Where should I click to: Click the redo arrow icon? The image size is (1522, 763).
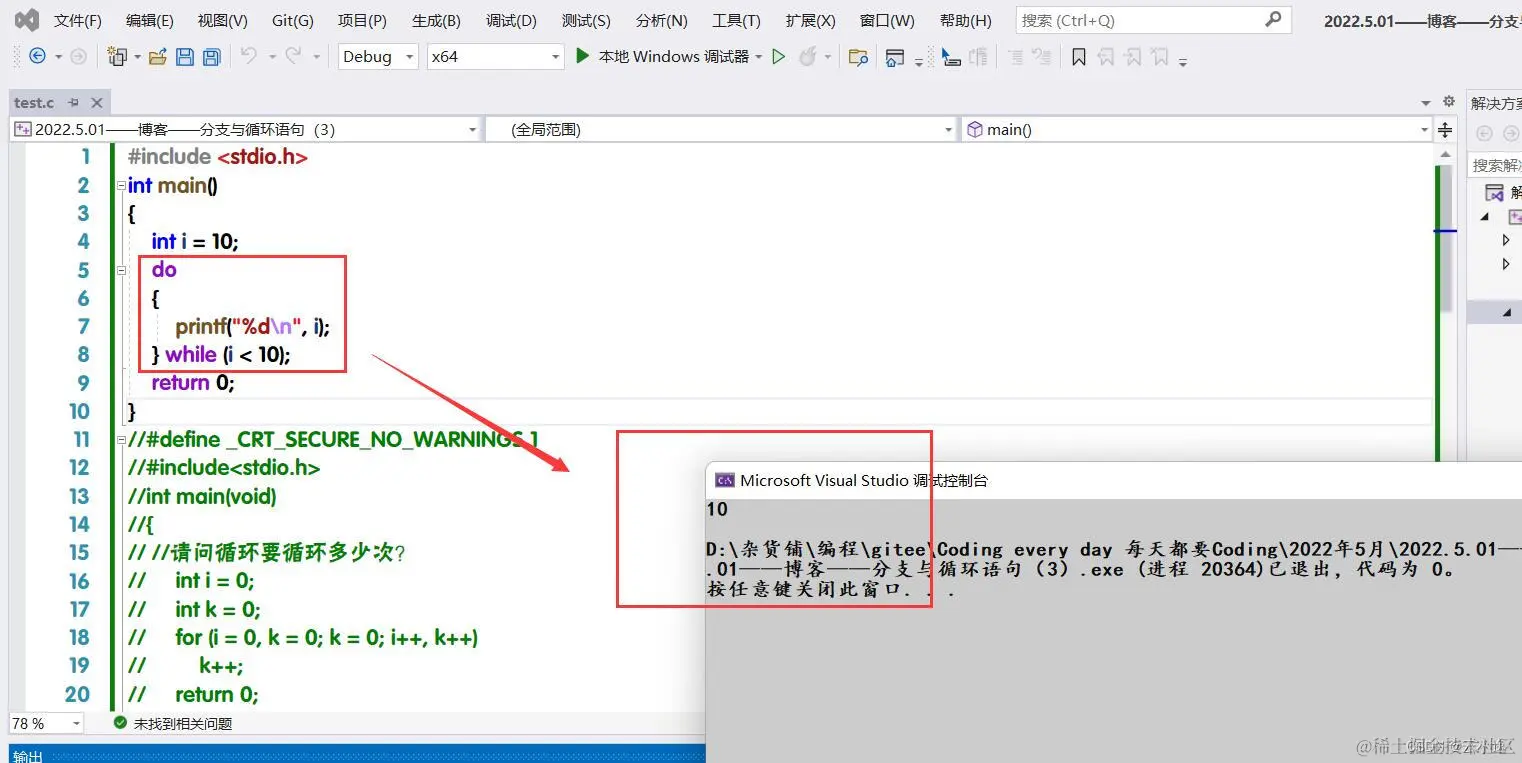click(293, 57)
